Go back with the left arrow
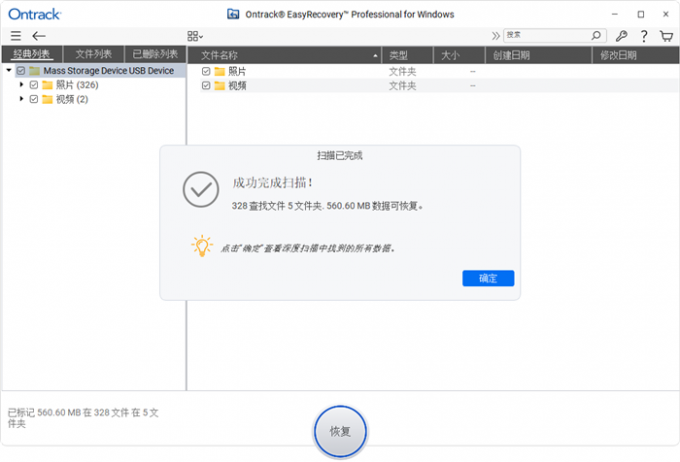The width and height of the screenshot is (680, 462). pyautogui.click(x=39, y=36)
